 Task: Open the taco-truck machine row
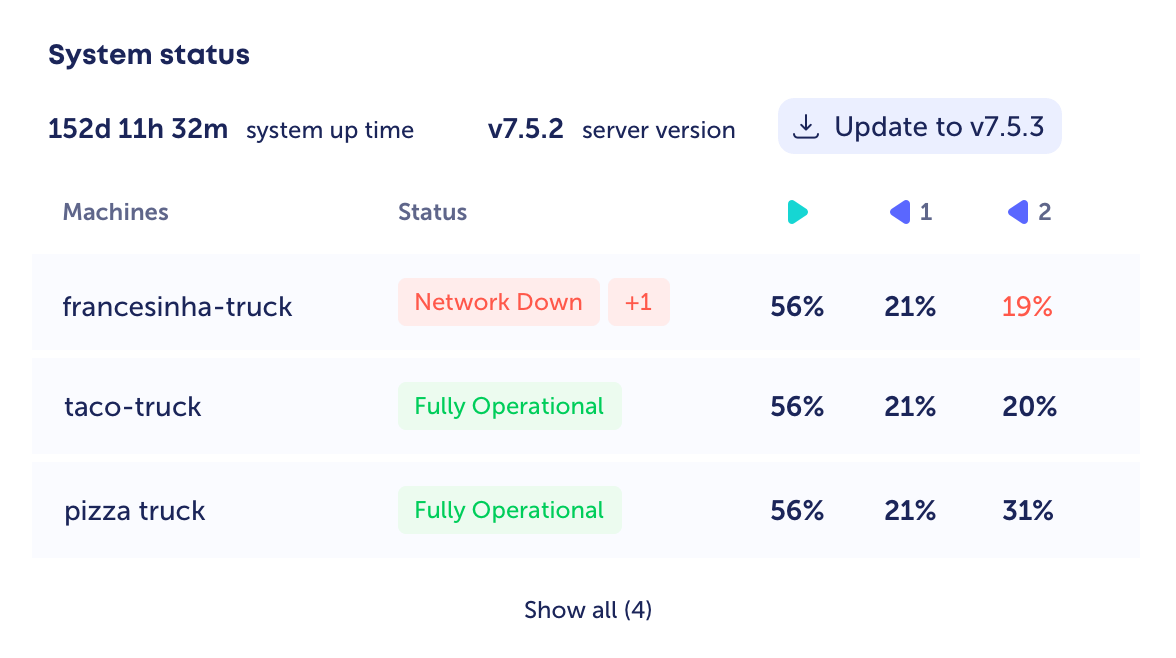point(133,407)
